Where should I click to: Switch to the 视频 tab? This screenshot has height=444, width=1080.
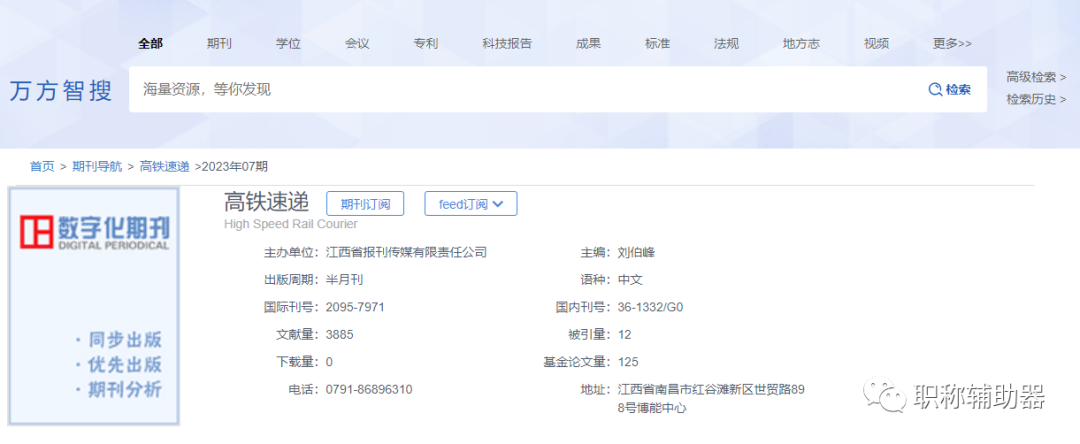tap(876, 43)
